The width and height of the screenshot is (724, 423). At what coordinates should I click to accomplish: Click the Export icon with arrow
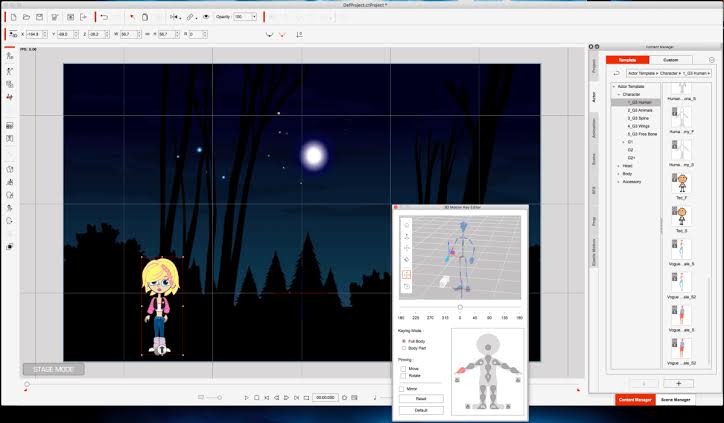pyautogui.click(x=84, y=17)
